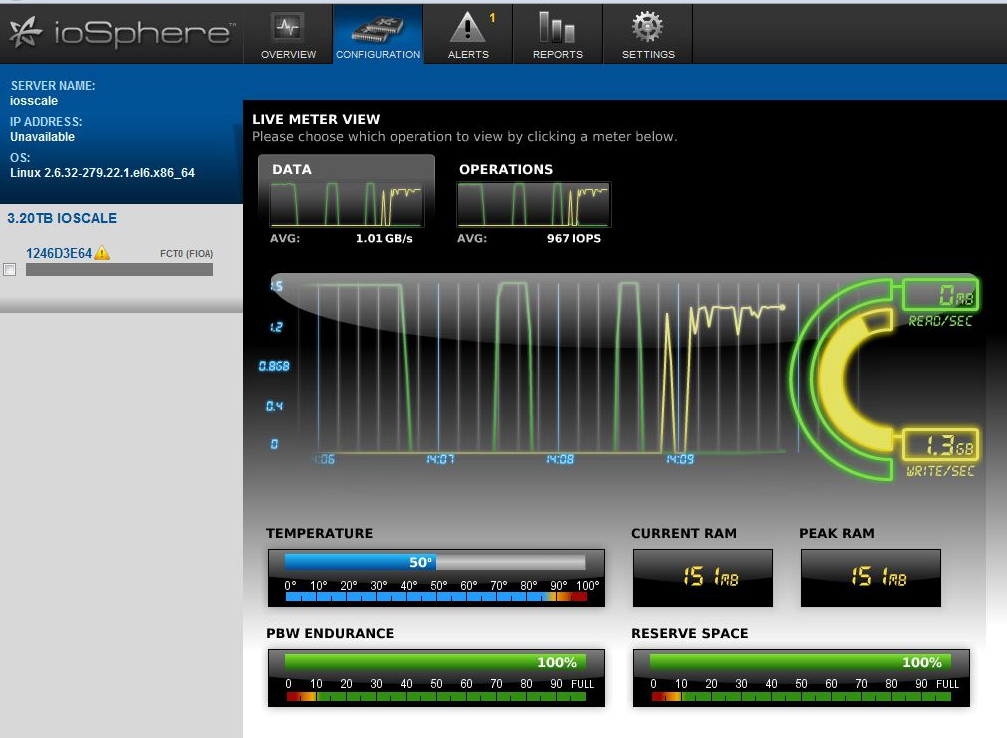
Task: Select the 3.20TB IOSCALE group heading
Action: pyautogui.click(x=62, y=218)
